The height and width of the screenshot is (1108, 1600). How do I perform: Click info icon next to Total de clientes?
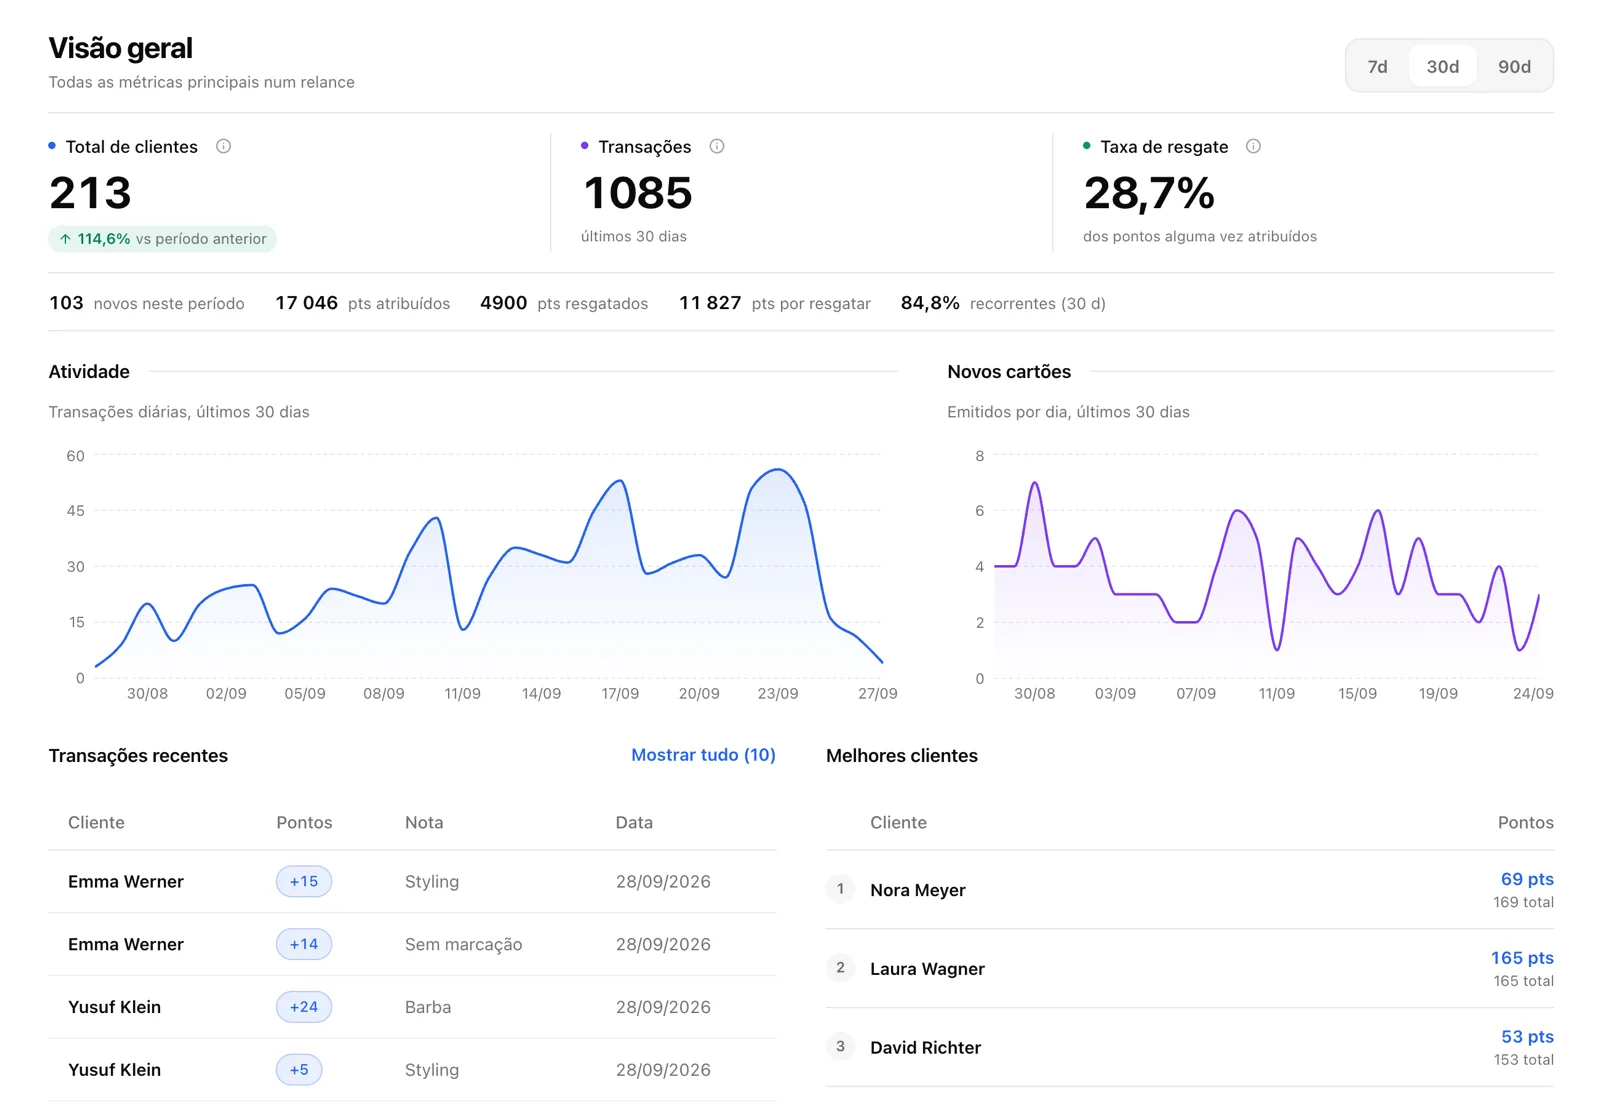click(224, 146)
